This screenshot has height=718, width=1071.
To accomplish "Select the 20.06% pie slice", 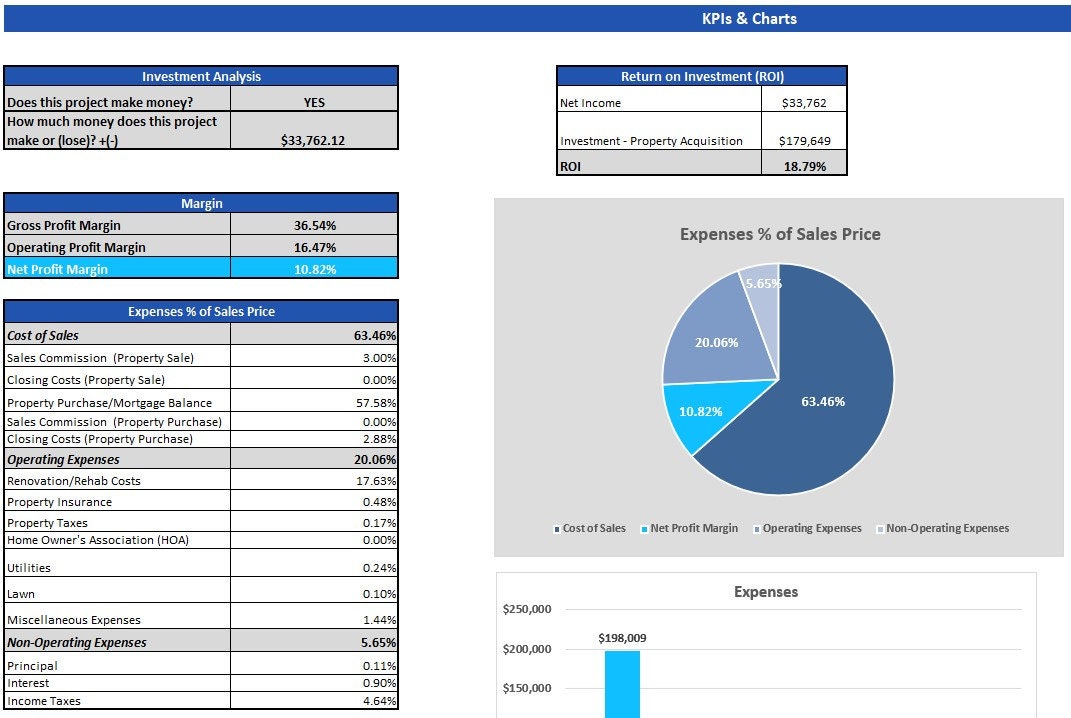I will [716, 340].
